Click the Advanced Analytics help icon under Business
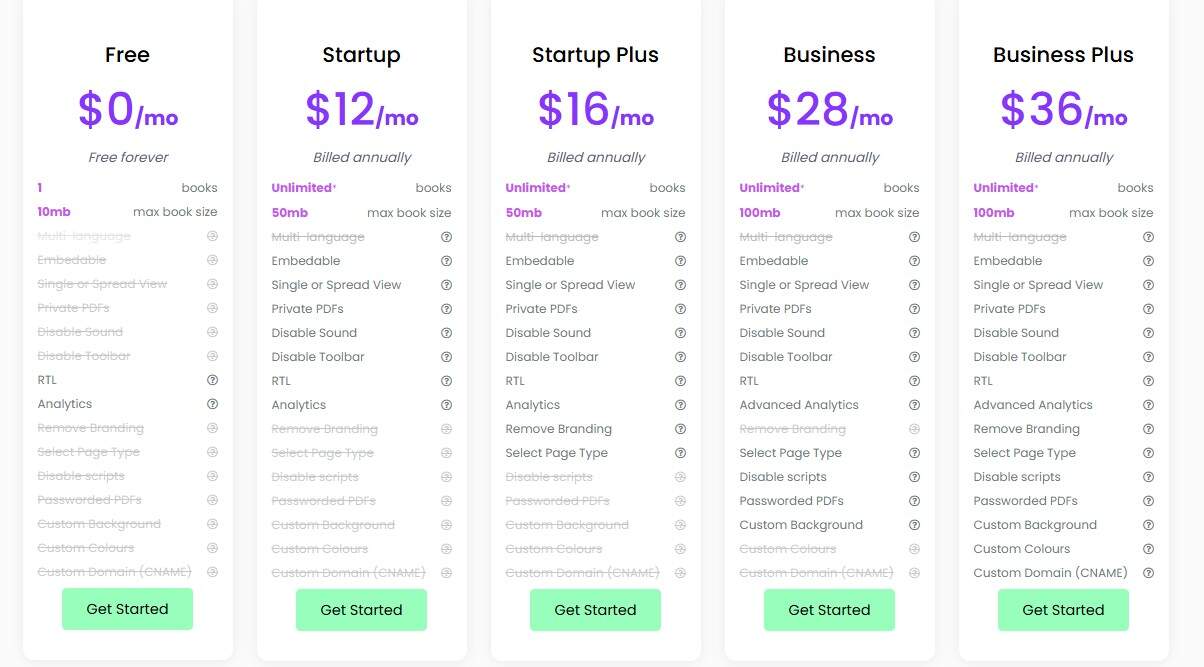 tap(914, 404)
